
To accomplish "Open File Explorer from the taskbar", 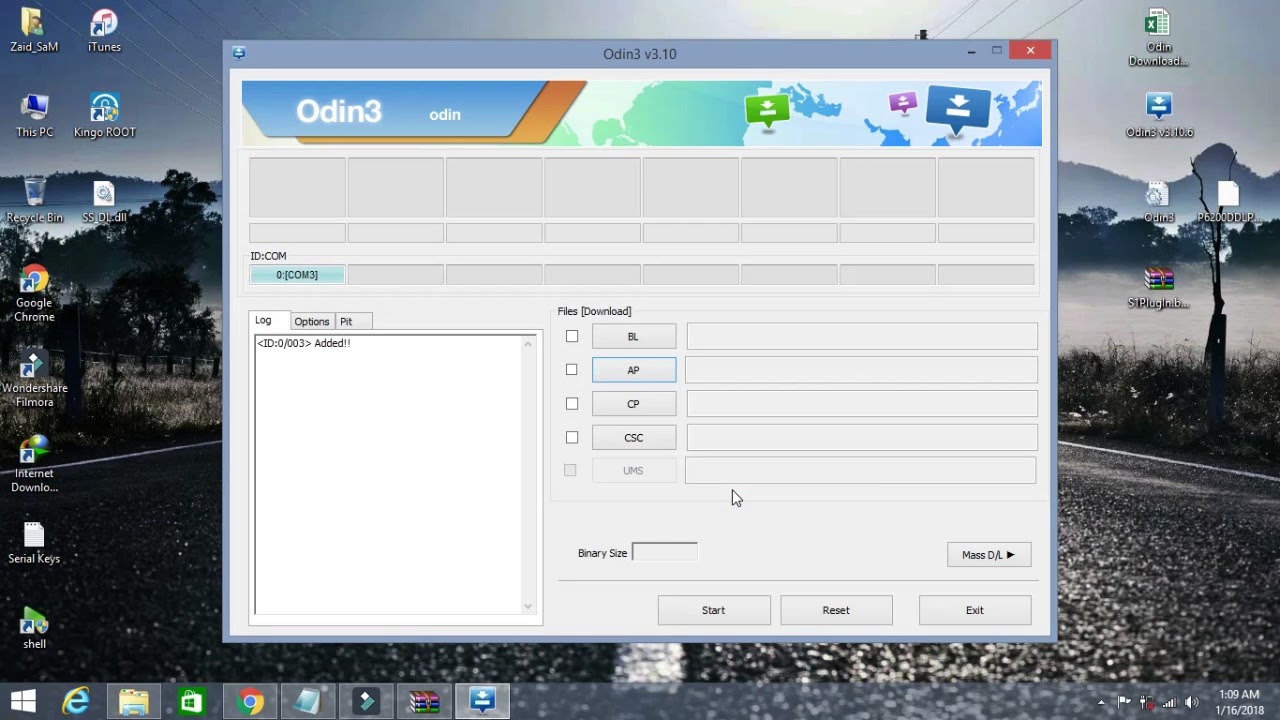I will (134, 702).
